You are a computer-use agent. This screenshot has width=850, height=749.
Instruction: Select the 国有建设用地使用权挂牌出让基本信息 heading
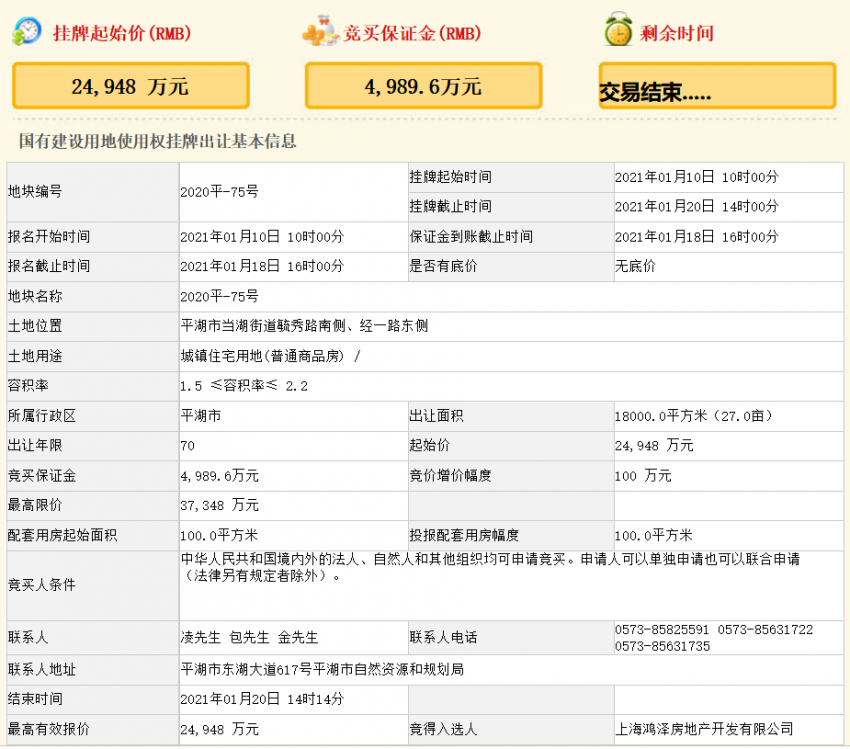coord(157,142)
